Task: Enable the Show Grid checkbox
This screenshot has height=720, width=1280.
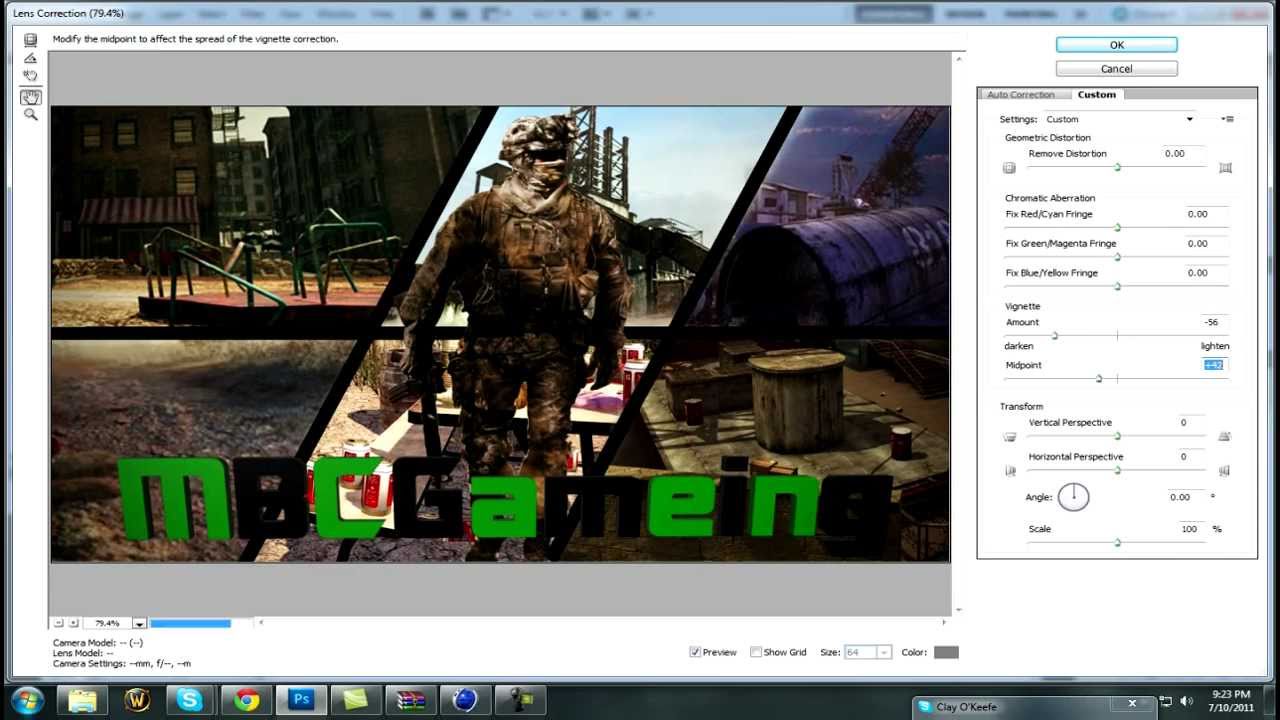Action: [756, 652]
